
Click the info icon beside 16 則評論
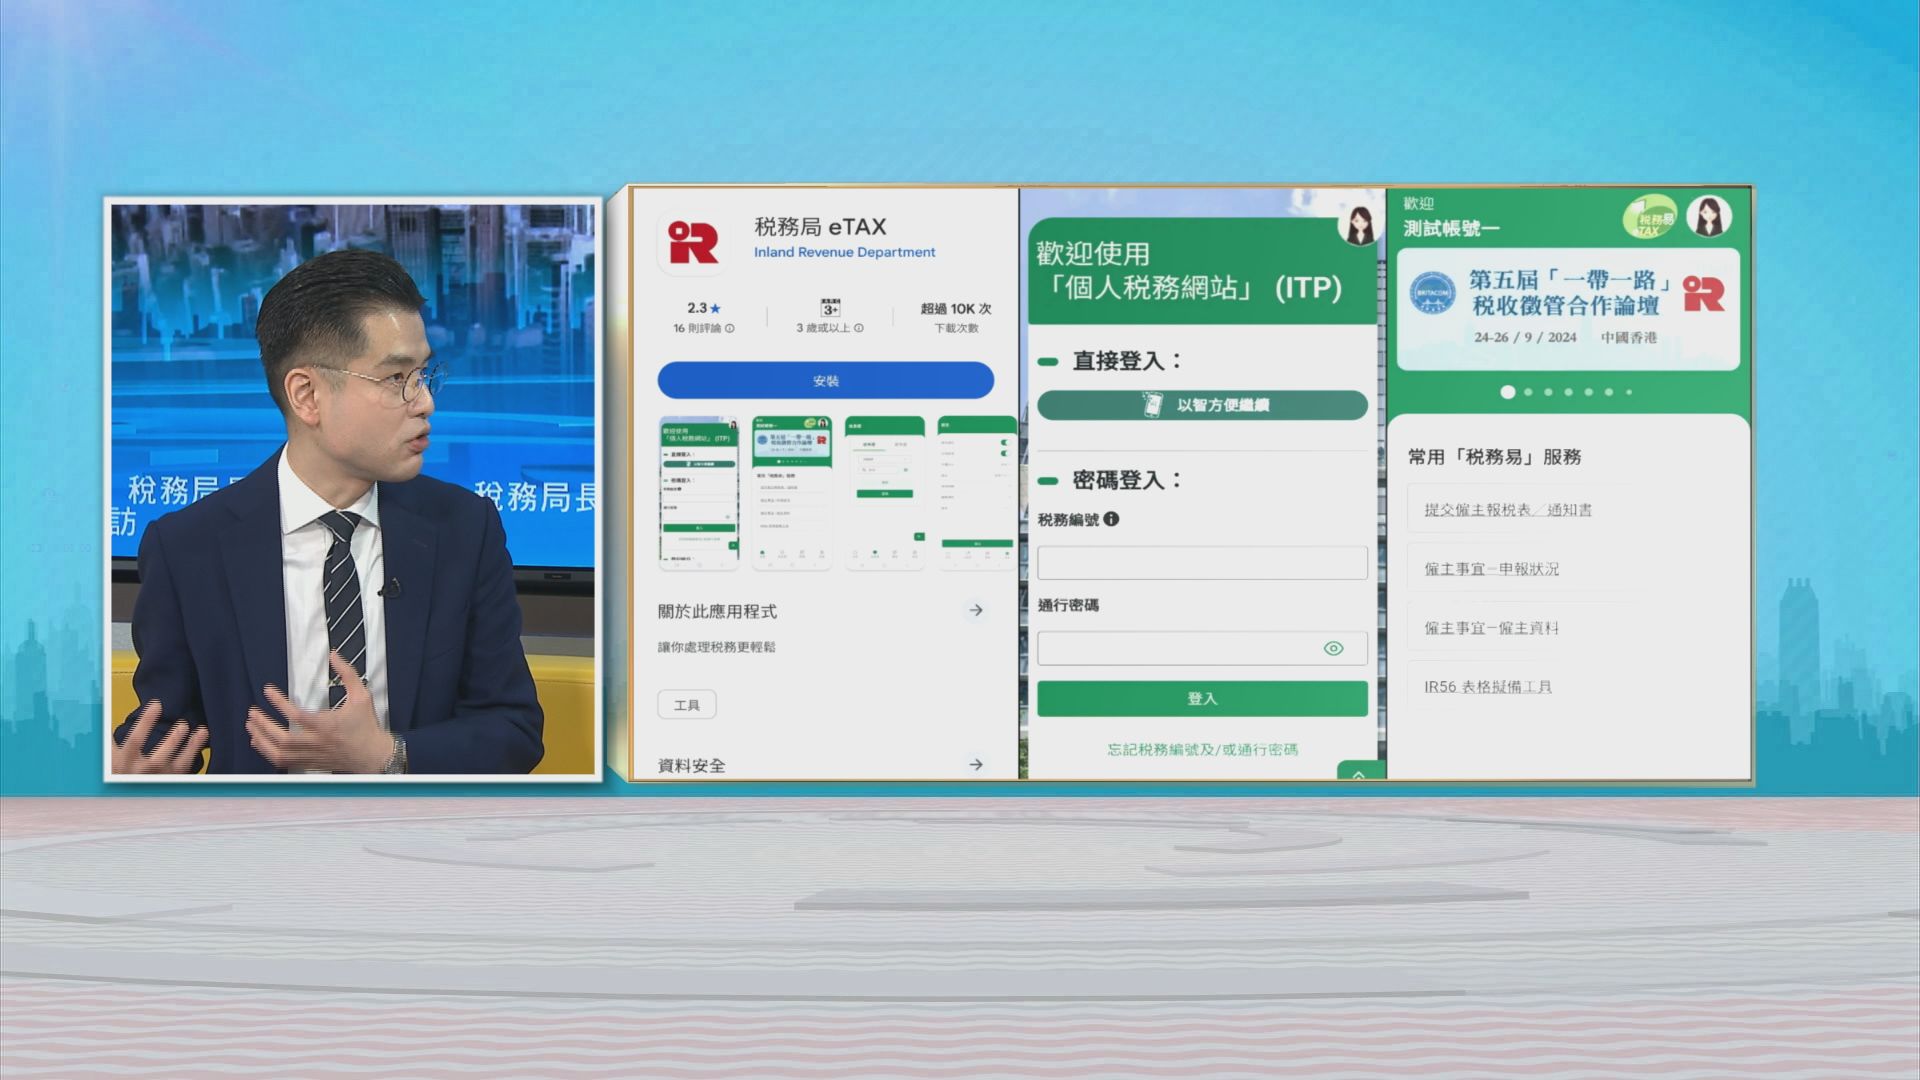729,328
